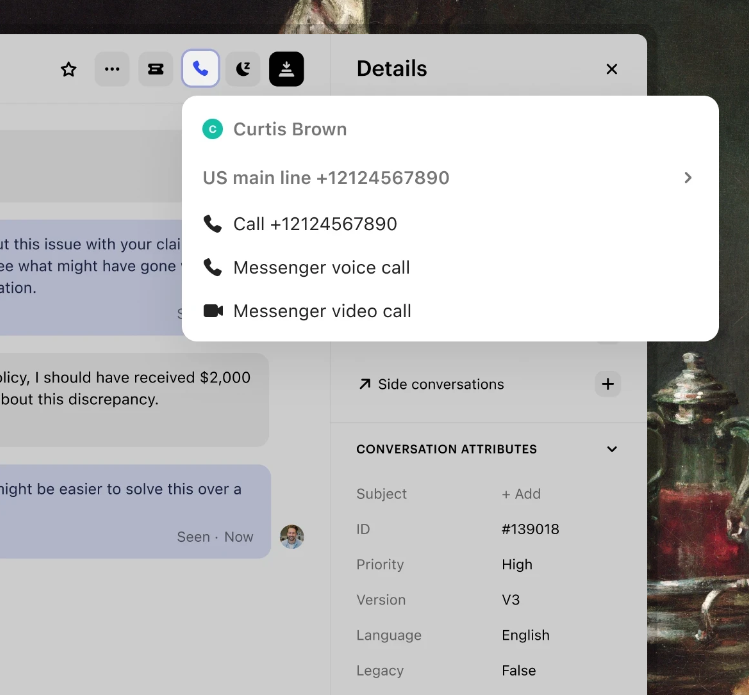The width and height of the screenshot is (749, 695).
Task: Add a new side conversation with plus
Action: [x=607, y=384]
